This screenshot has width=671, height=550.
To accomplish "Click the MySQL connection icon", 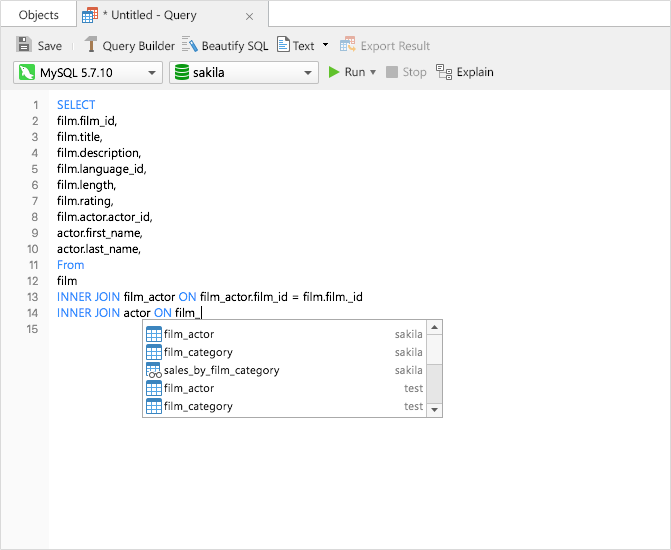I will [x=27, y=72].
